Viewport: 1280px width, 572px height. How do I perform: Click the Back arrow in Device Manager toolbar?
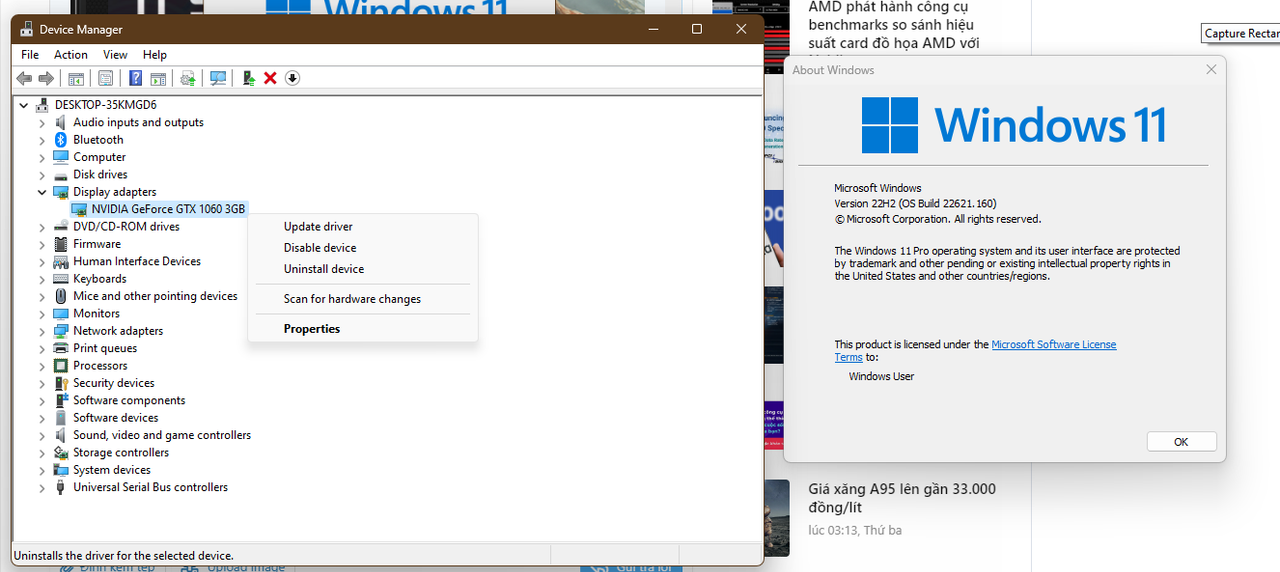click(24, 78)
